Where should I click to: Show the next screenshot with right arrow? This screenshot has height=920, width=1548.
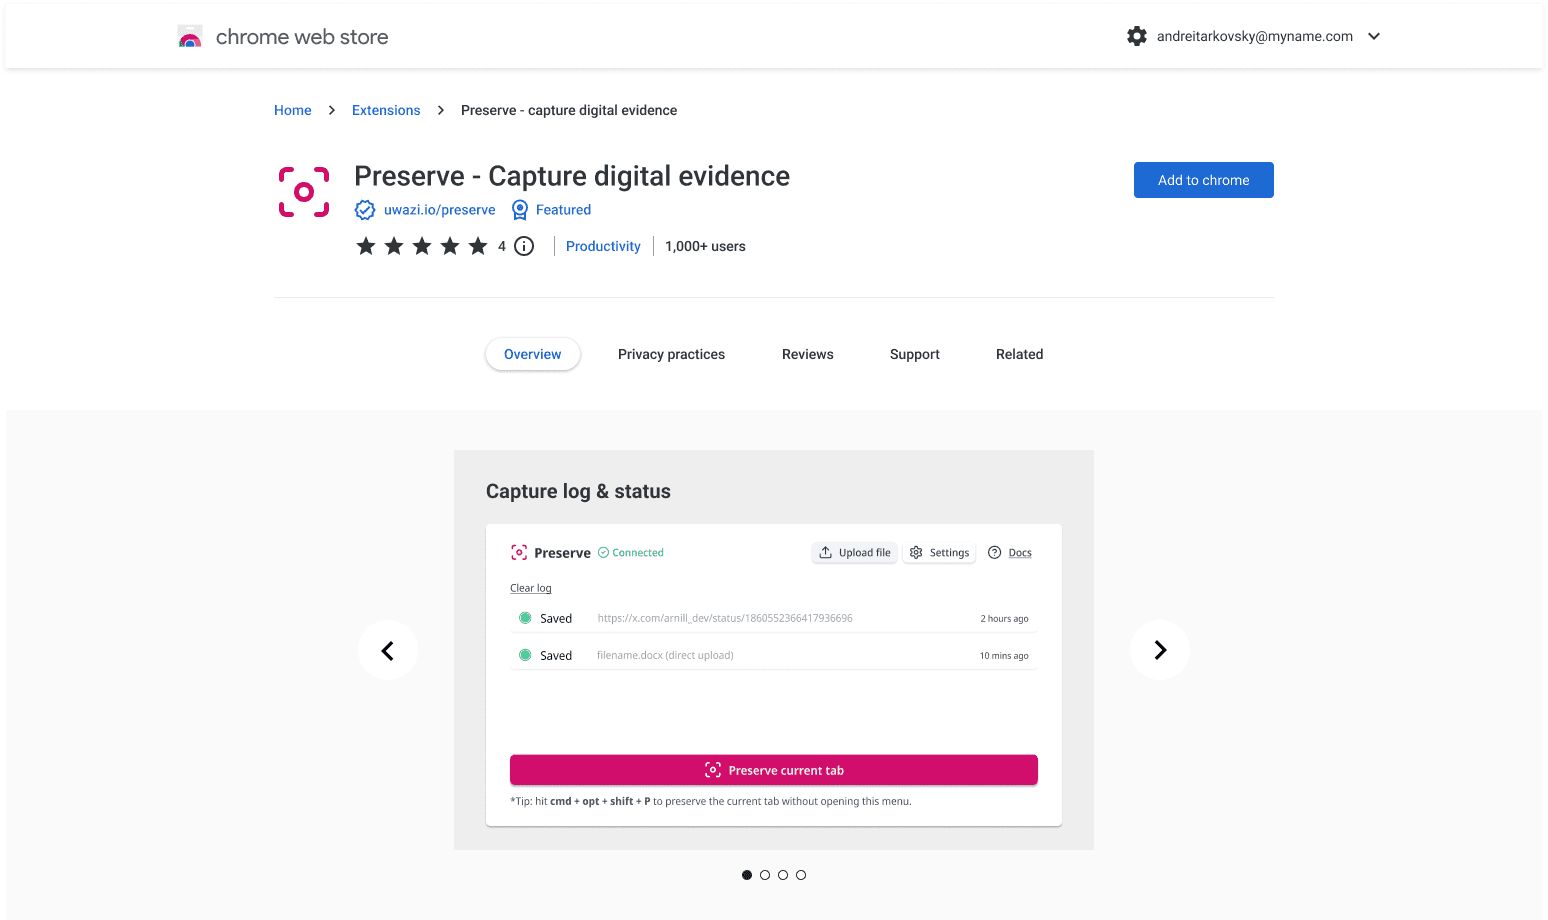pos(1160,650)
